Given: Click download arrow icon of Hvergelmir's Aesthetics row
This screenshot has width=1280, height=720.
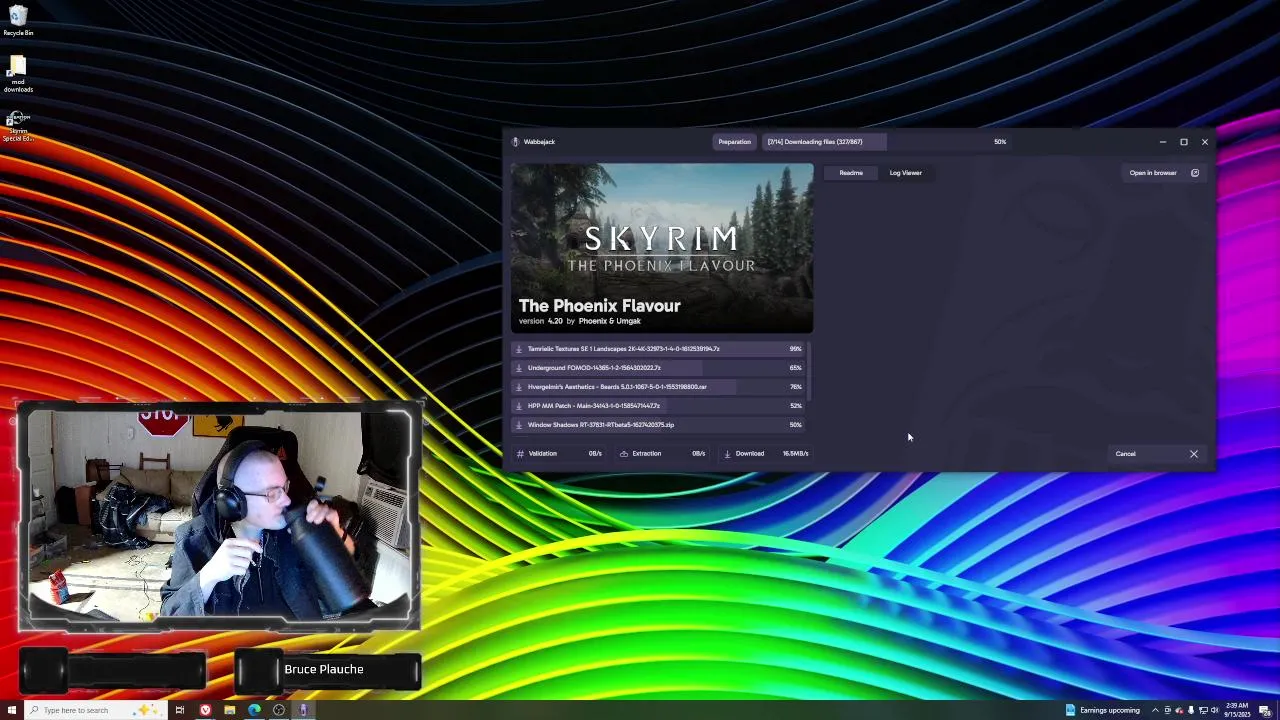Looking at the screenshot, I should [x=518, y=387].
